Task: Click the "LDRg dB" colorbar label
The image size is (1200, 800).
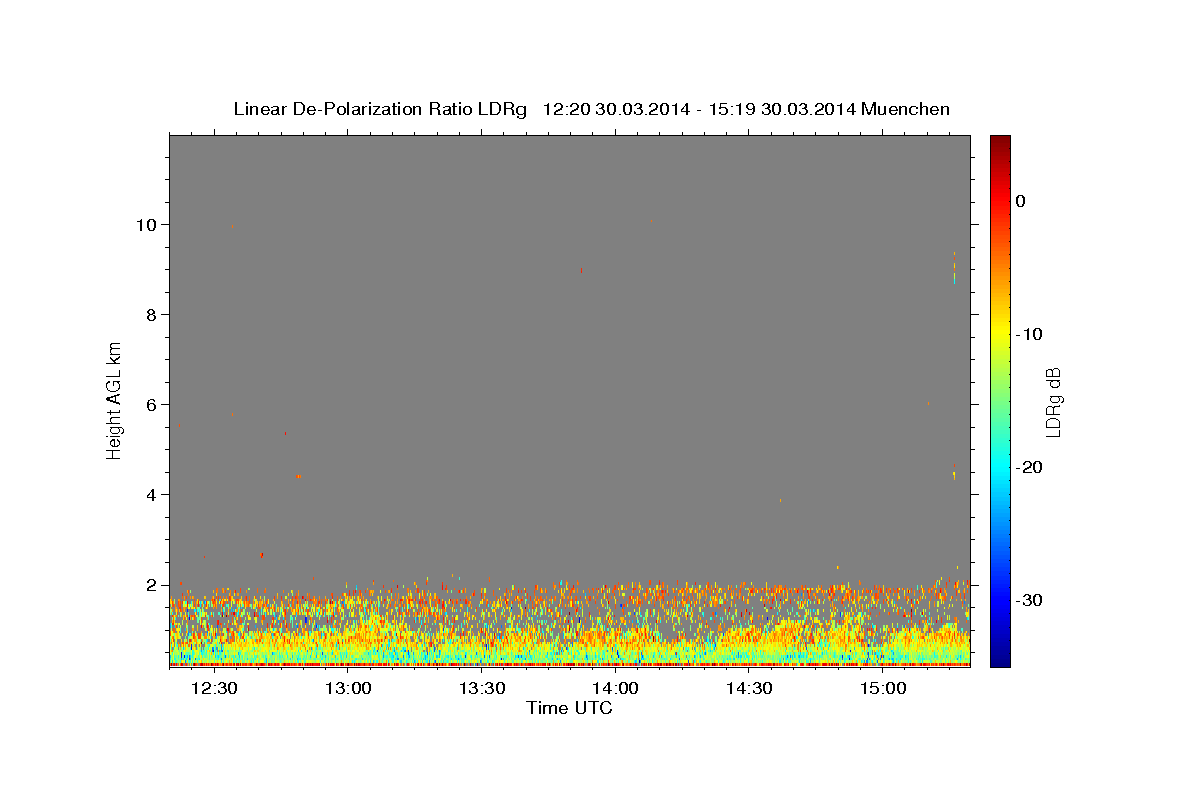Action: tap(1052, 401)
